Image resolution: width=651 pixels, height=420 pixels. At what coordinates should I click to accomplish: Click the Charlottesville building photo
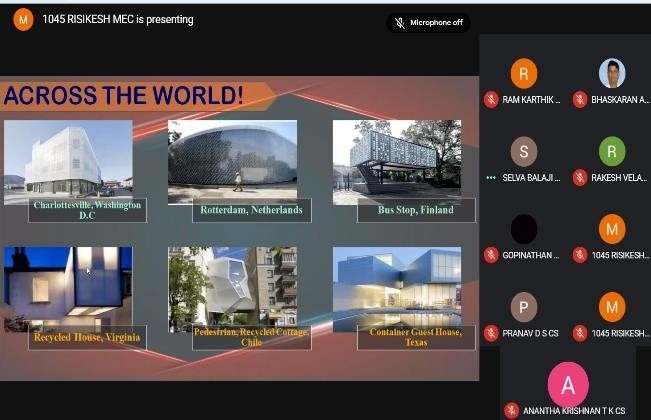point(69,162)
